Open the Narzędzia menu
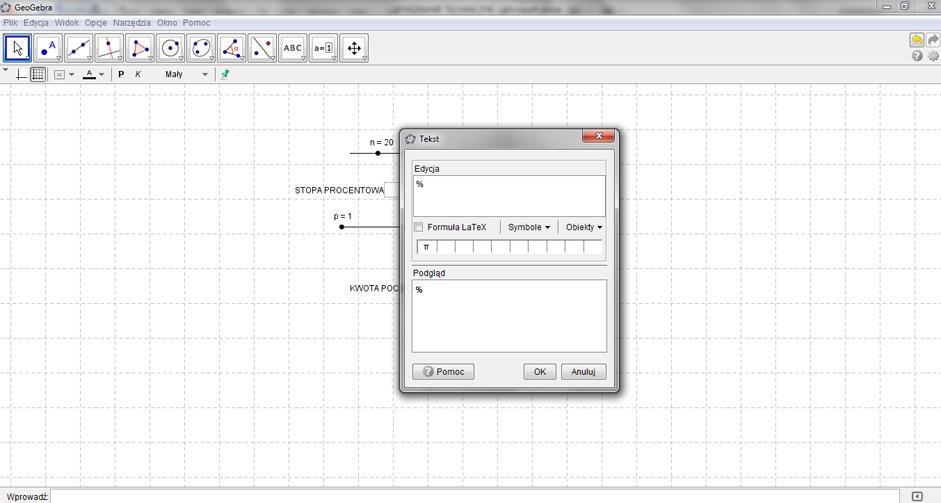This screenshot has width=941, height=503. click(132, 23)
